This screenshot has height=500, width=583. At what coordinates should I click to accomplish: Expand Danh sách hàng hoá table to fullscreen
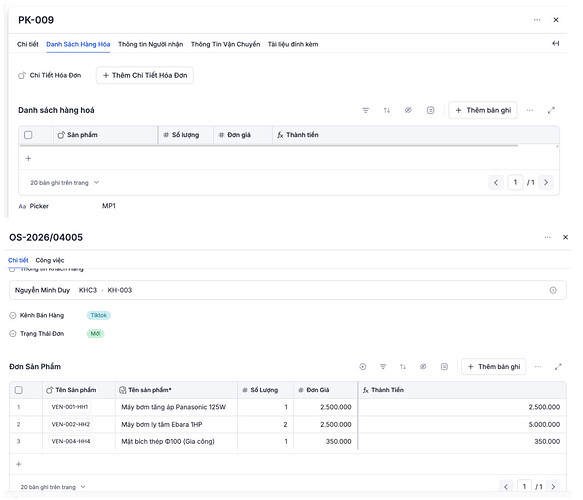tap(551, 110)
